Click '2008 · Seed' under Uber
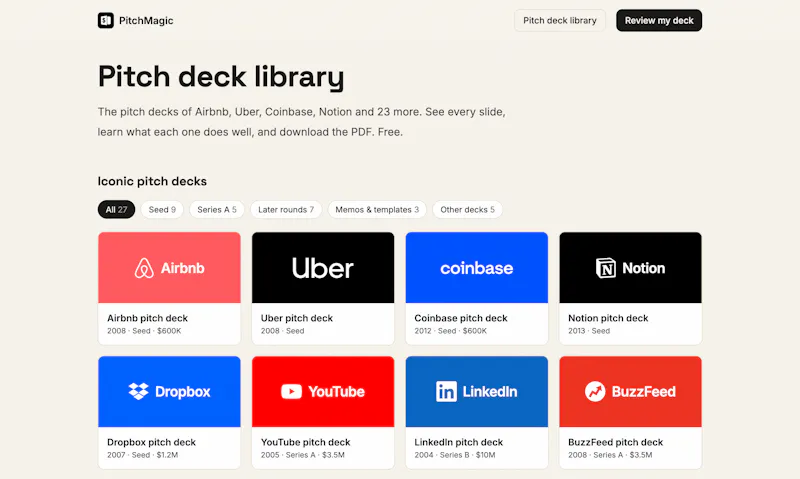This screenshot has height=479, width=800. (x=282, y=331)
